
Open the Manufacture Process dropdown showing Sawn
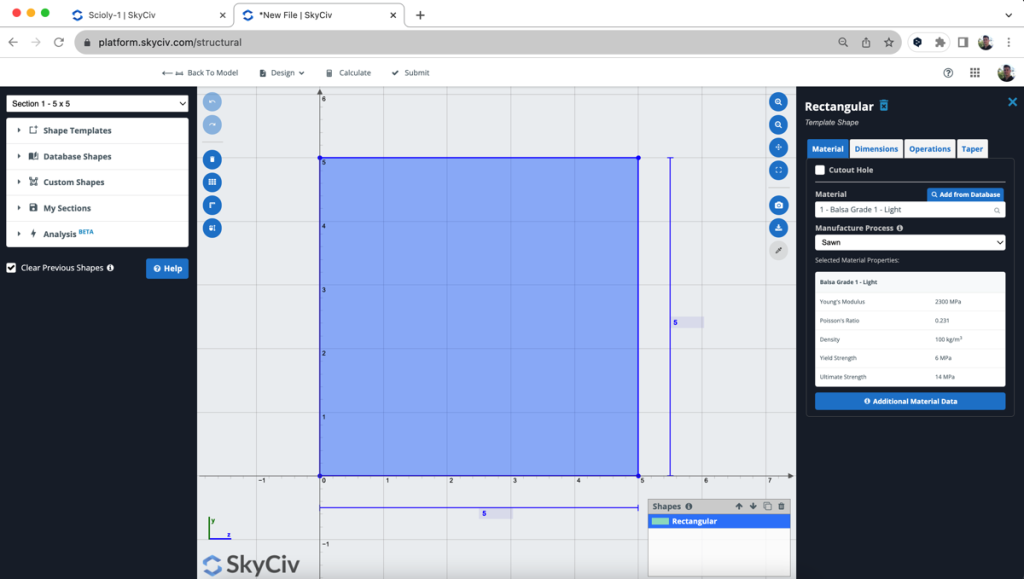909,242
